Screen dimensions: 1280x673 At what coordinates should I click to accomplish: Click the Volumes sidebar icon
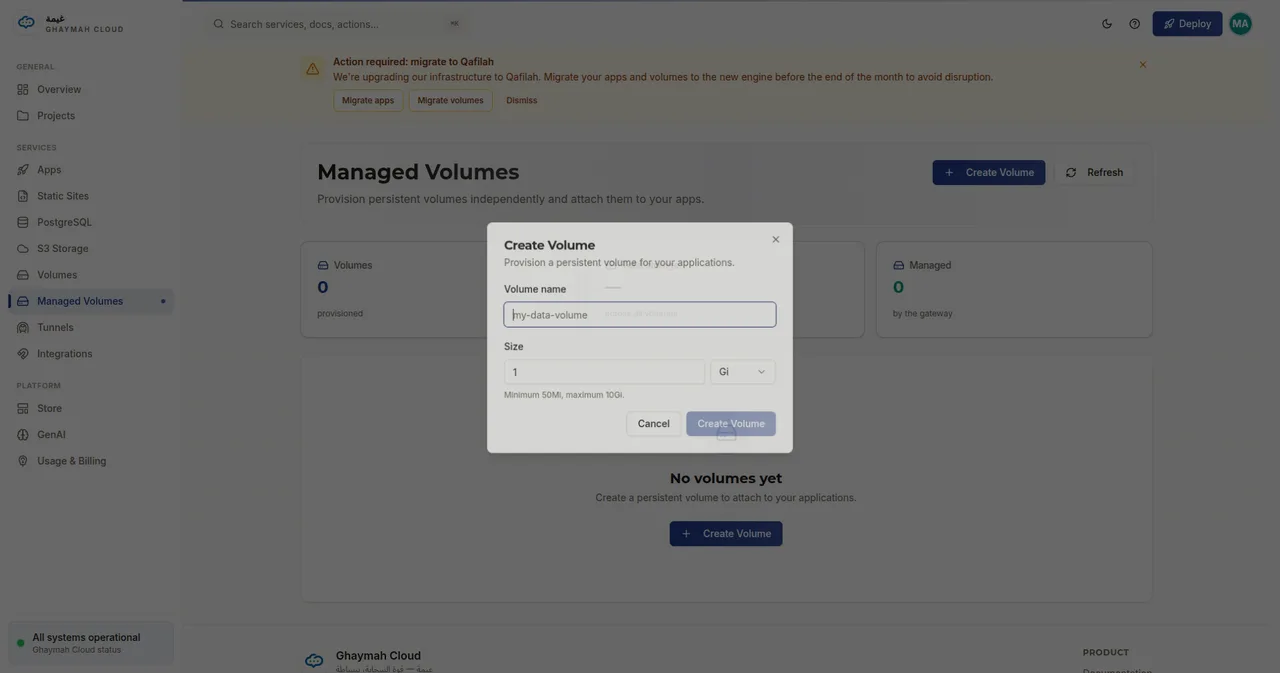(x=23, y=275)
